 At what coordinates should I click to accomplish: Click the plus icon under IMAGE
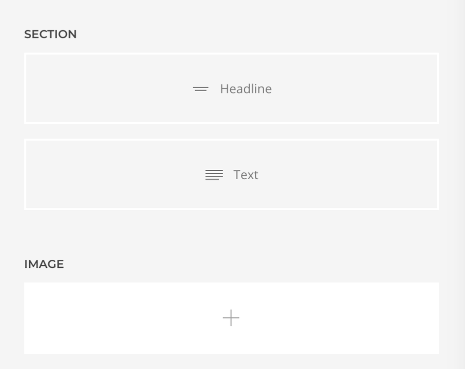click(x=231, y=318)
